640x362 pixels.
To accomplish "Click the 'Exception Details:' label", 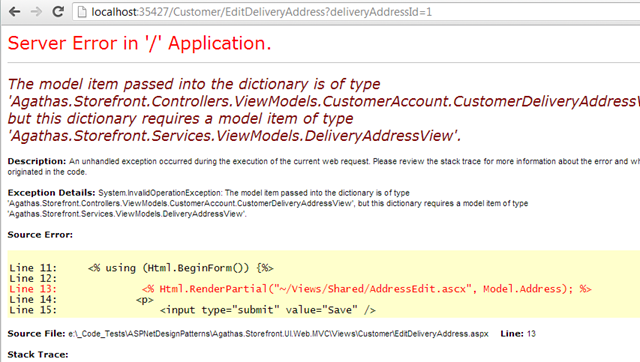I will point(51,193).
